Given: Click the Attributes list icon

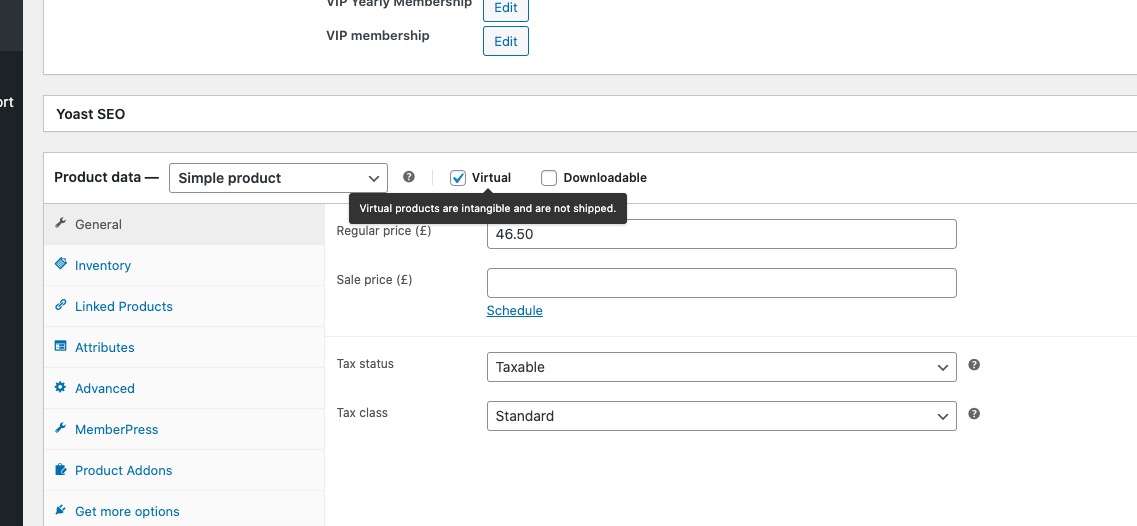Looking at the screenshot, I should pyautogui.click(x=61, y=346).
